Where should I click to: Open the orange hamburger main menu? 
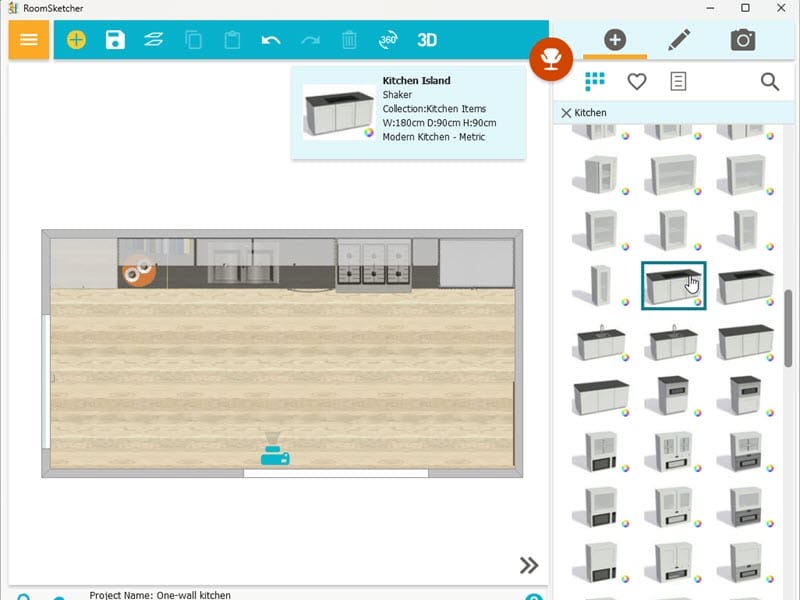pyautogui.click(x=27, y=40)
